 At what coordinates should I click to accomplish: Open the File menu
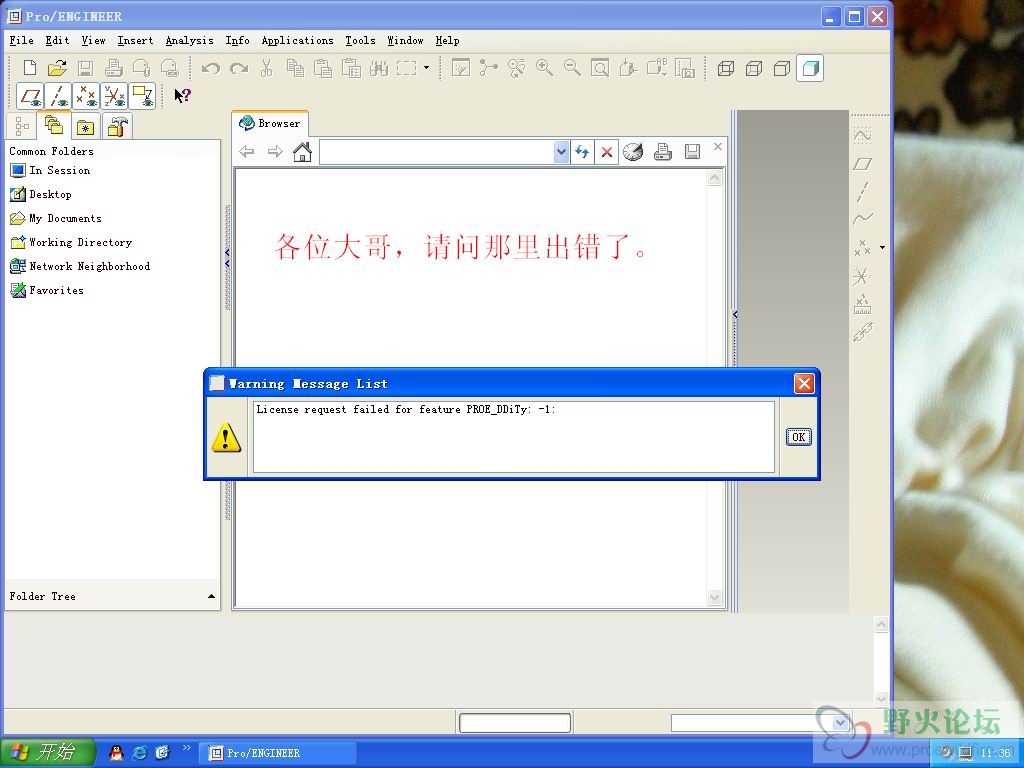(22, 40)
